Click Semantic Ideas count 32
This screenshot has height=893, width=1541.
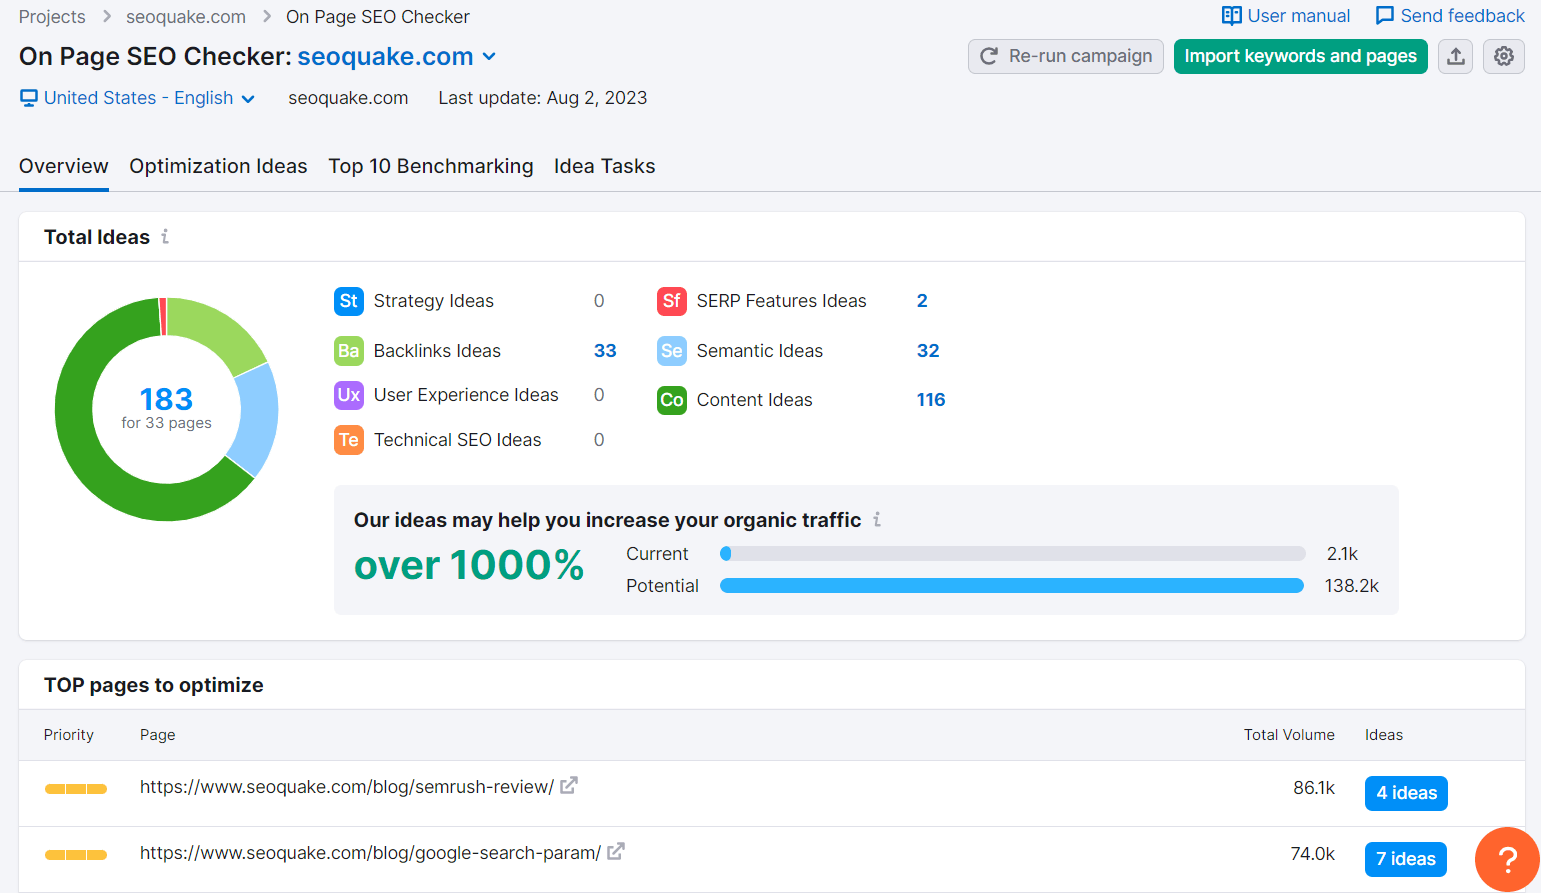(928, 351)
